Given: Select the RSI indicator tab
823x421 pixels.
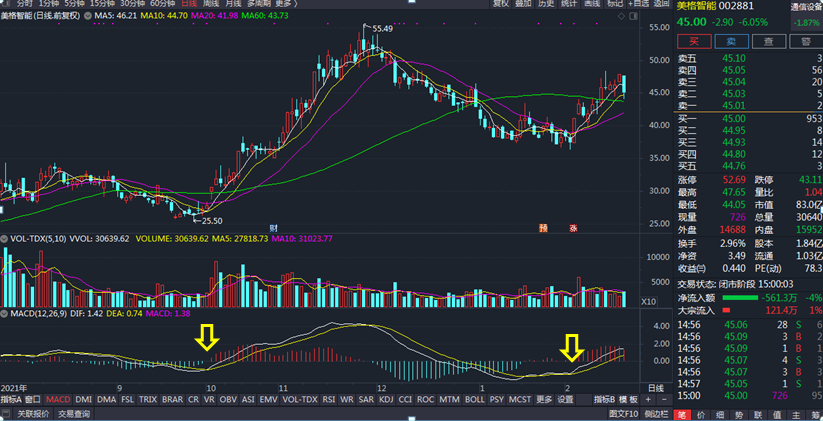Looking at the screenshot, I should tap(329, 399).
